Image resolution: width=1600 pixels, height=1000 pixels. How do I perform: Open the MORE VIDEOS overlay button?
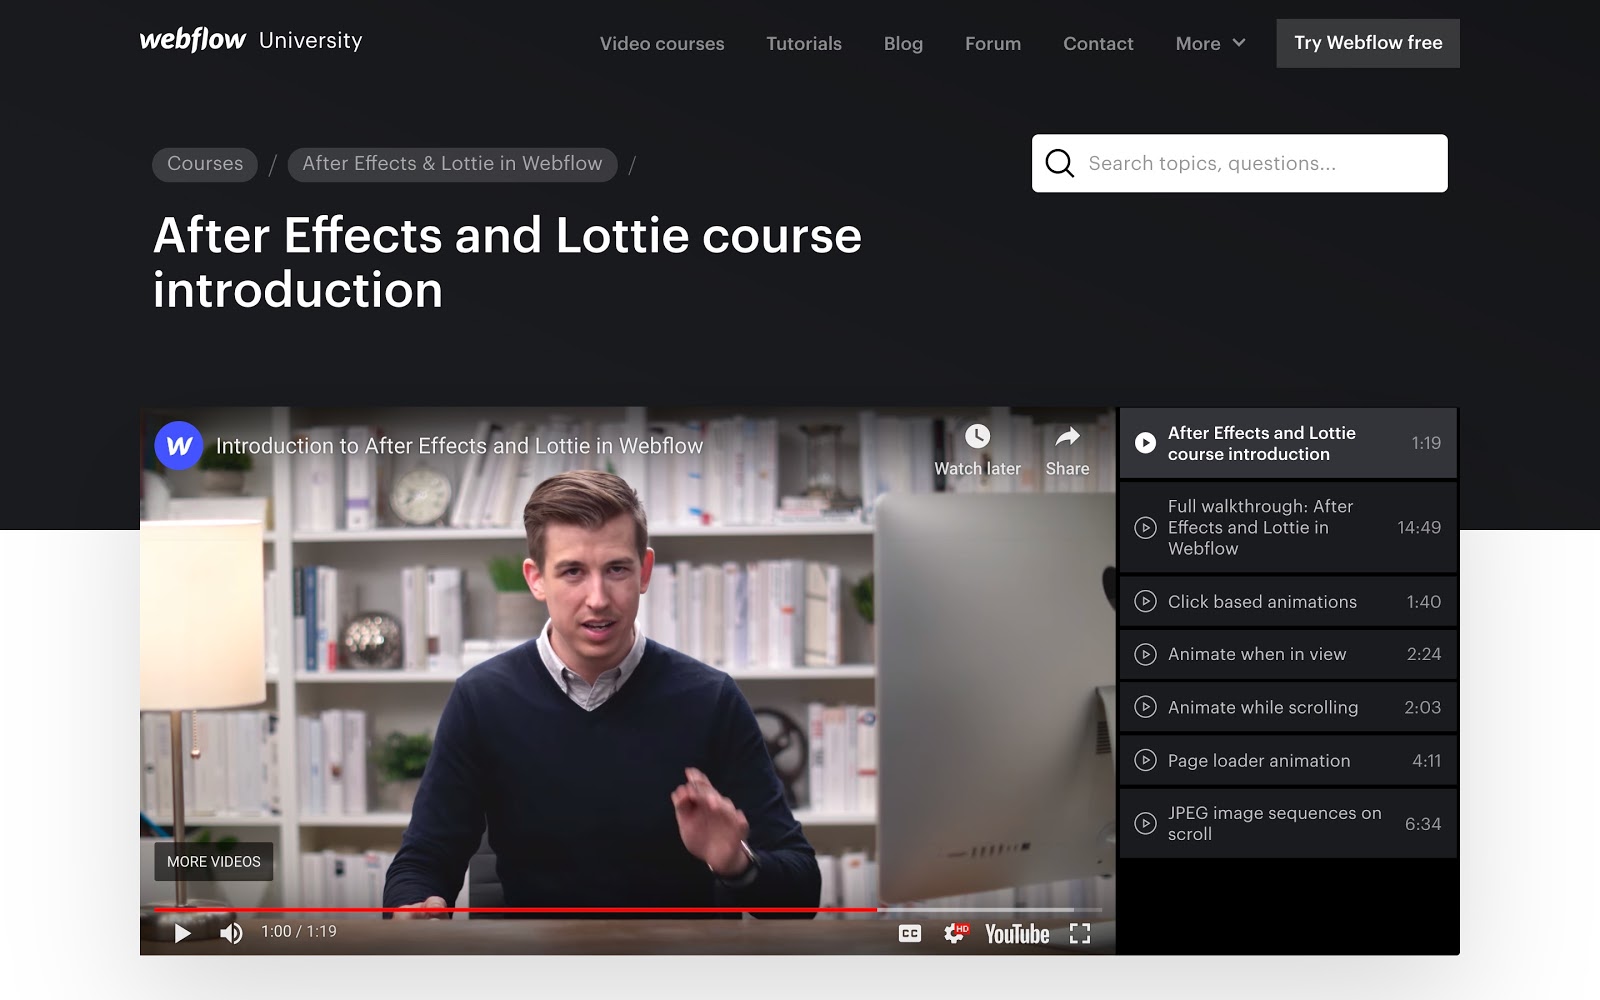coord(213,861)
